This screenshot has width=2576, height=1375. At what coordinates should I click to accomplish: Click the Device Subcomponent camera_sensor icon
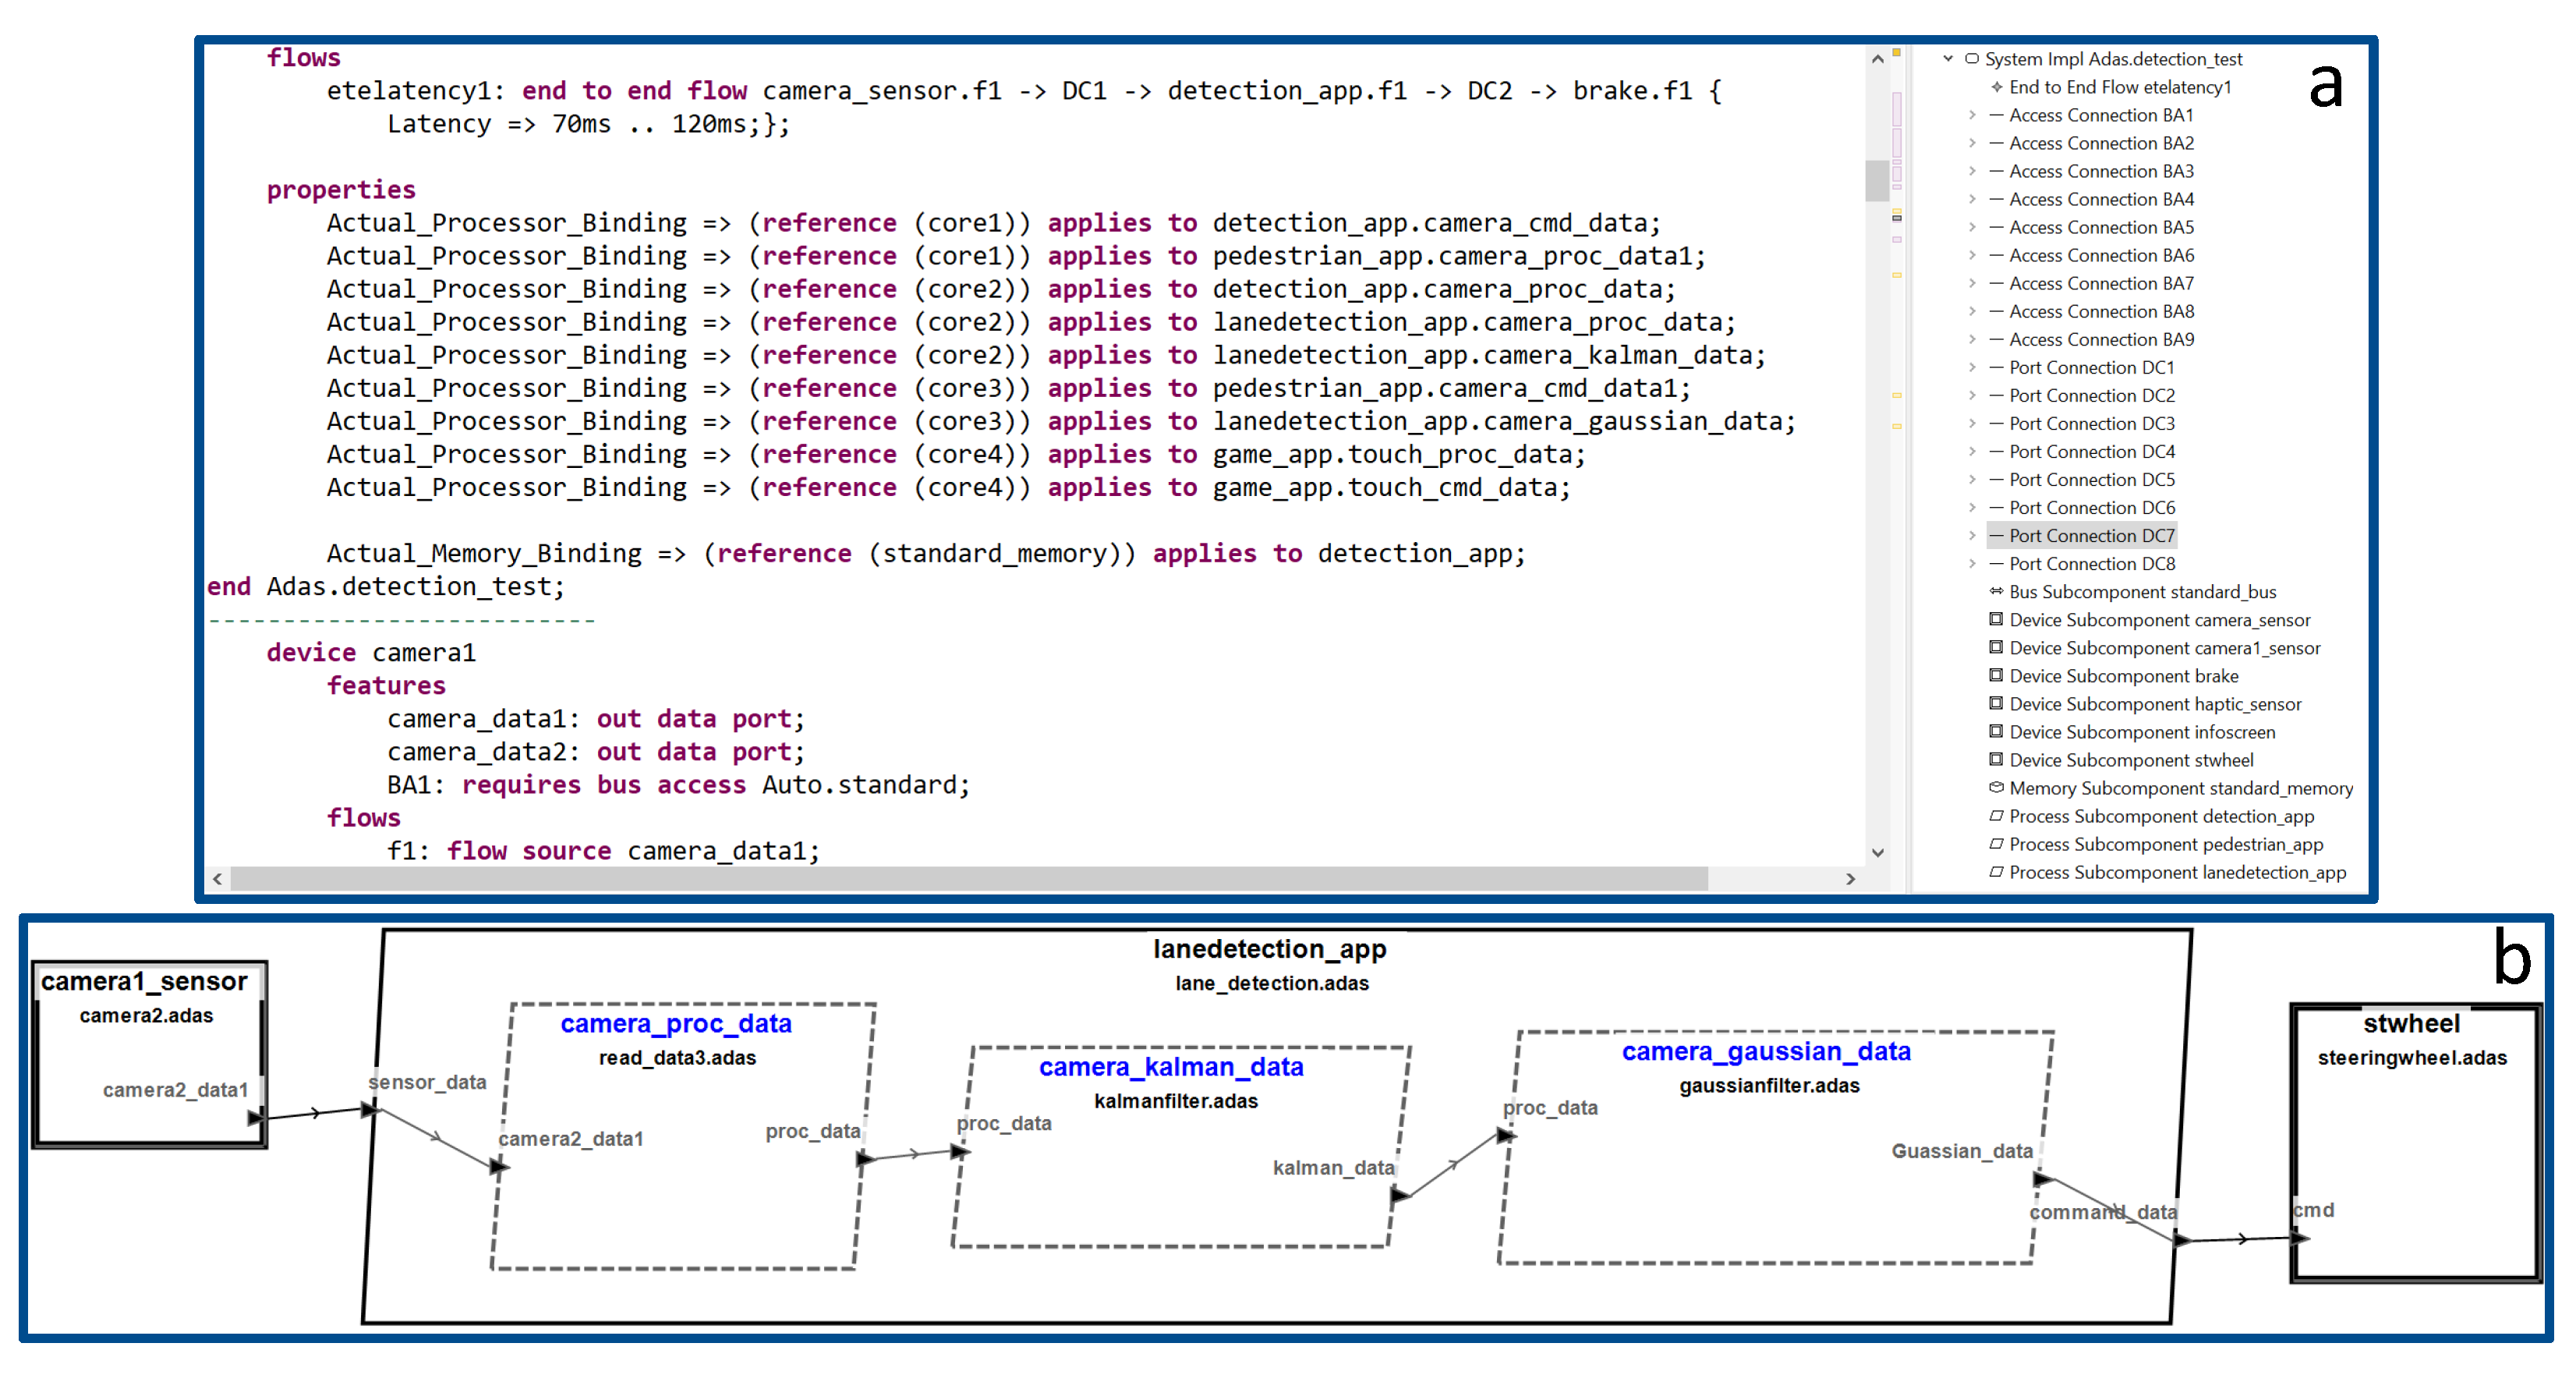[x=1996, y=619]
